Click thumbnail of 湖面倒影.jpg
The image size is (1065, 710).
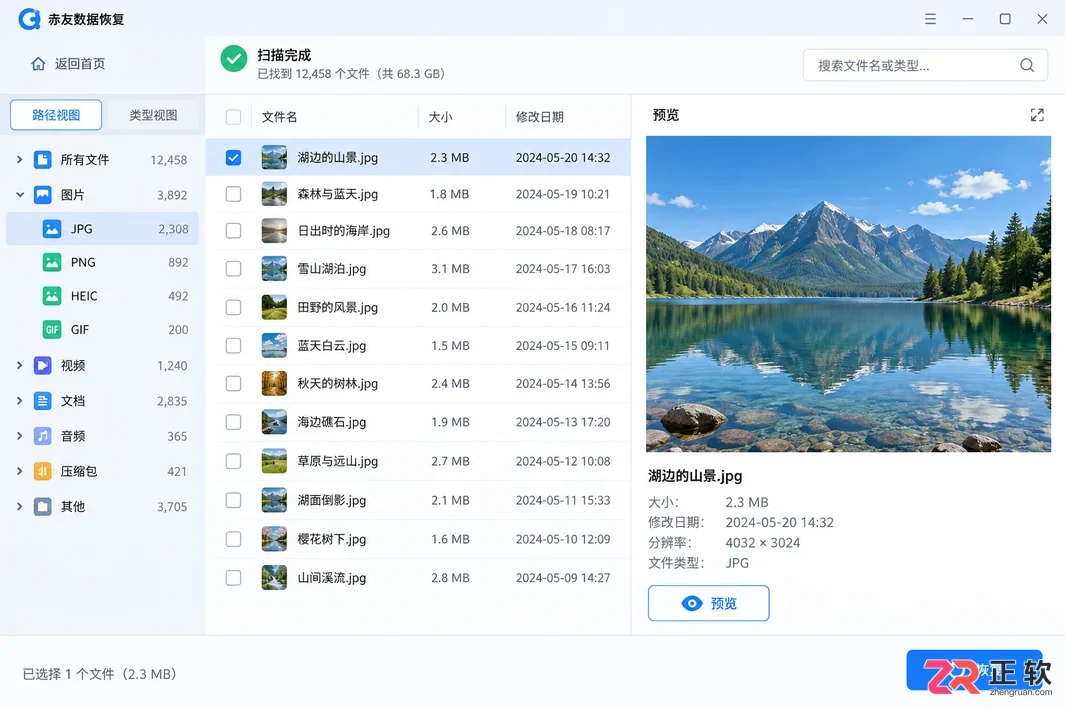pos(274,501)
